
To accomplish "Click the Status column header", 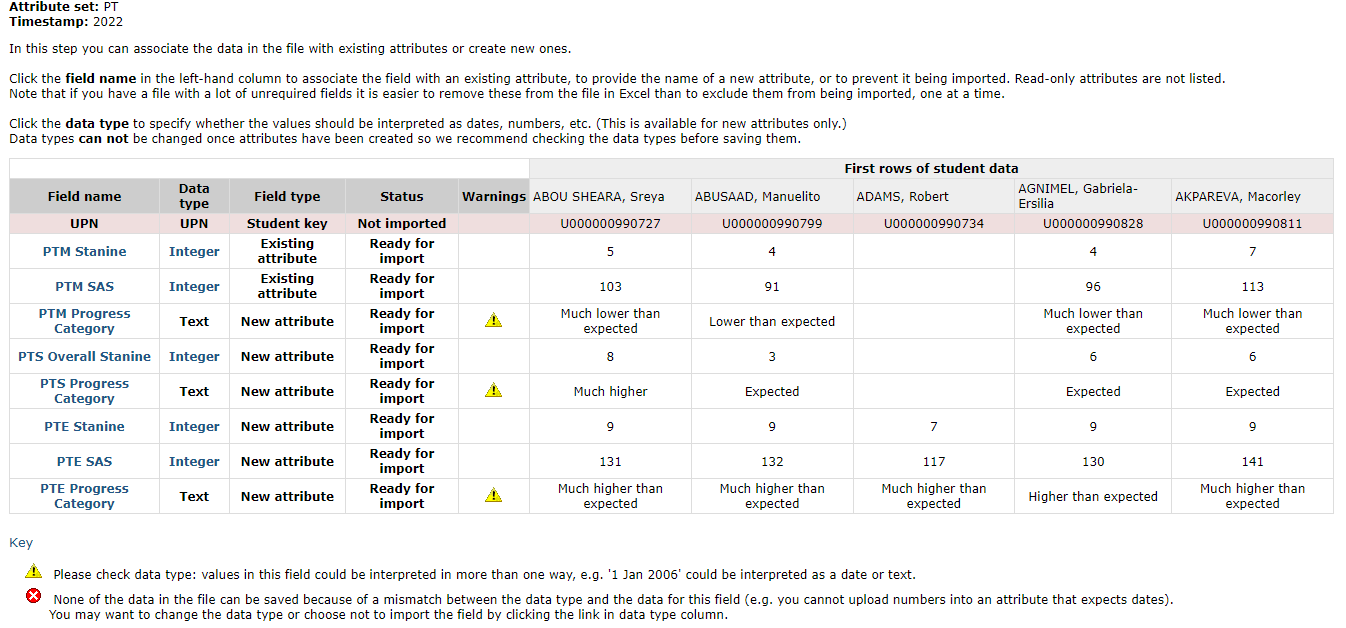I will pyautogui.click(x=402, y=196).
